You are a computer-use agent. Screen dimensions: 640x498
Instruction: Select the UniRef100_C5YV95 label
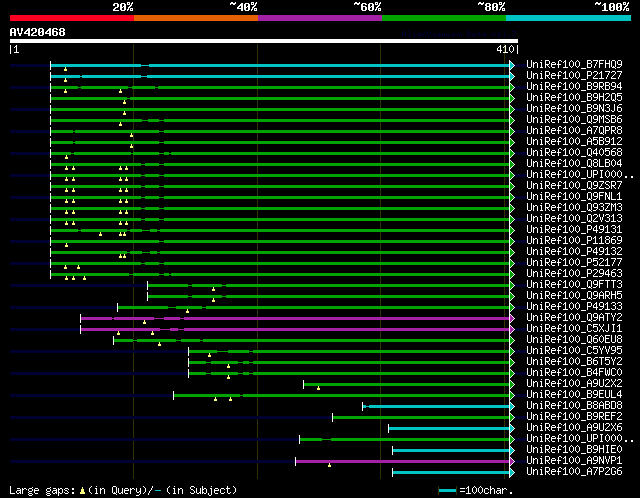(574, 351)
